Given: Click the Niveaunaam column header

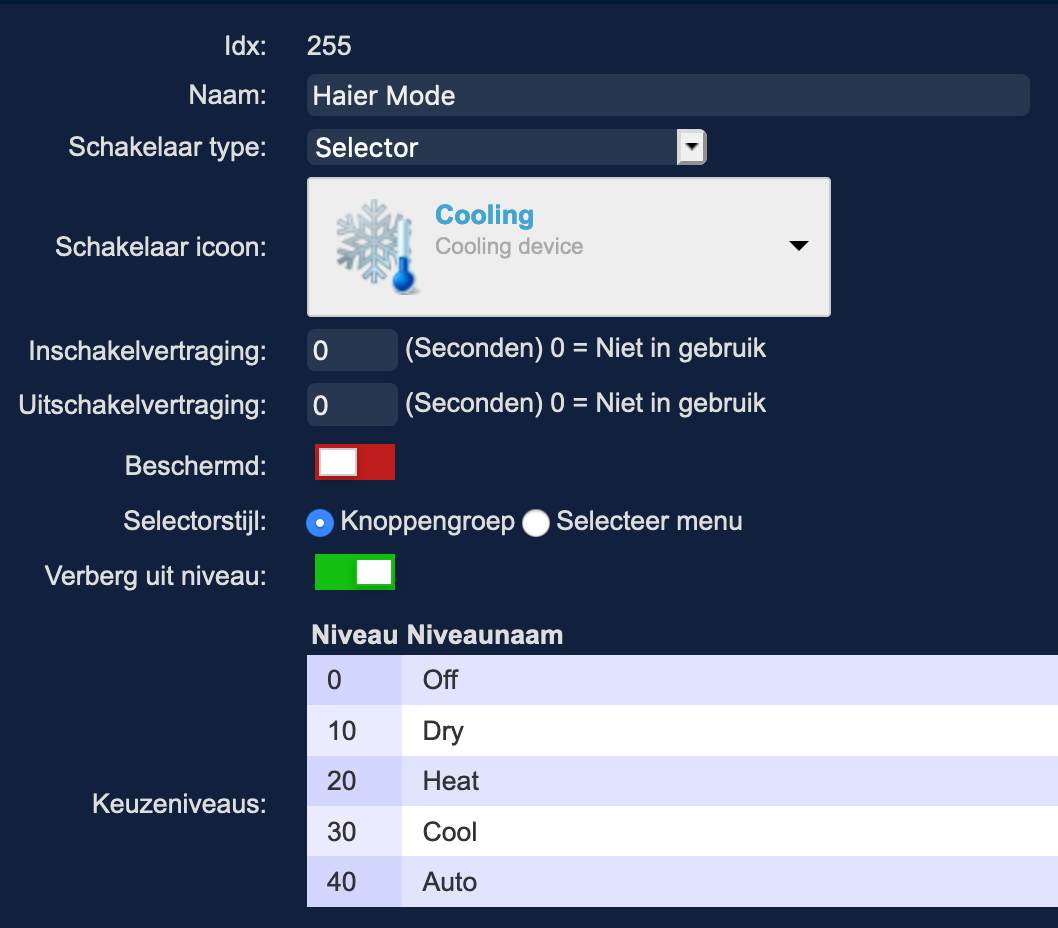Looking at the screenshot, I should pyautogui.click(x=485, y=635).
